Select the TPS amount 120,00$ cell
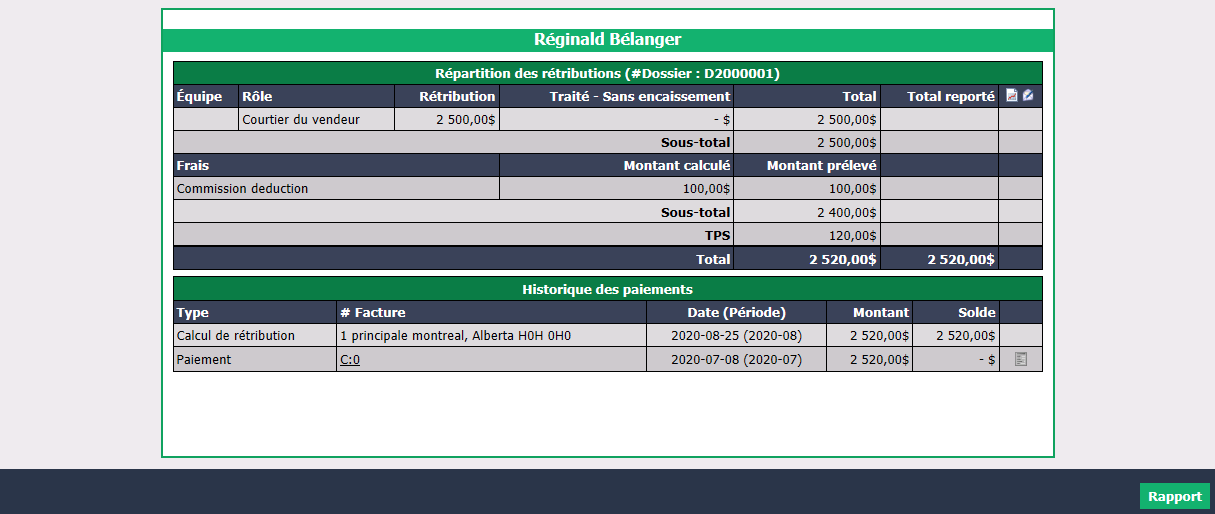Screen dimensions: 1215x514 pos(807,235)
